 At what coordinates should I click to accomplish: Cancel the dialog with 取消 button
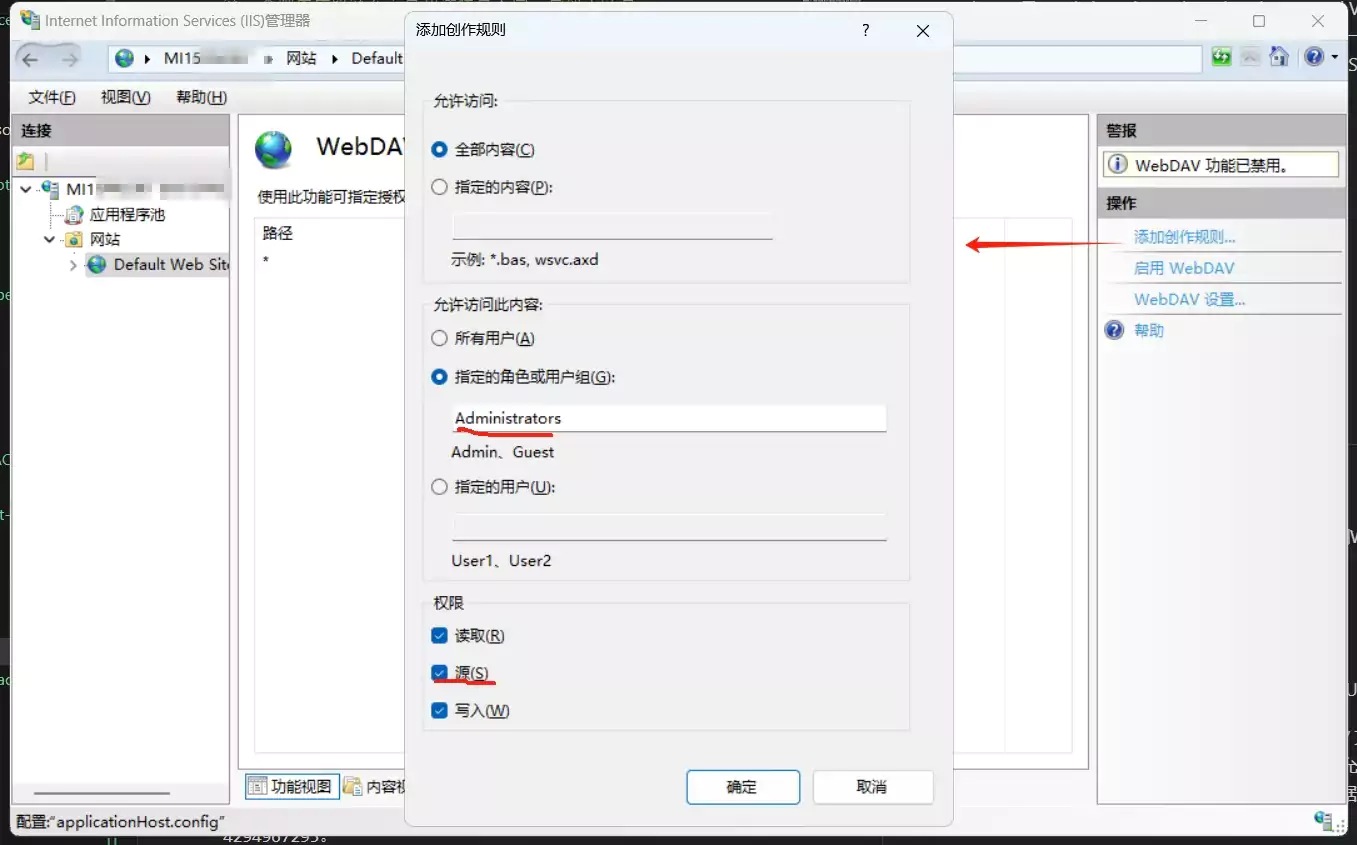[x=872, y=787]
